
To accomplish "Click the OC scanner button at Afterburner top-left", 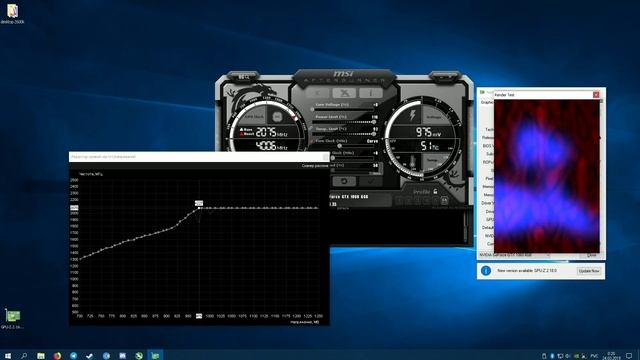I will click(x=244, y=77).
